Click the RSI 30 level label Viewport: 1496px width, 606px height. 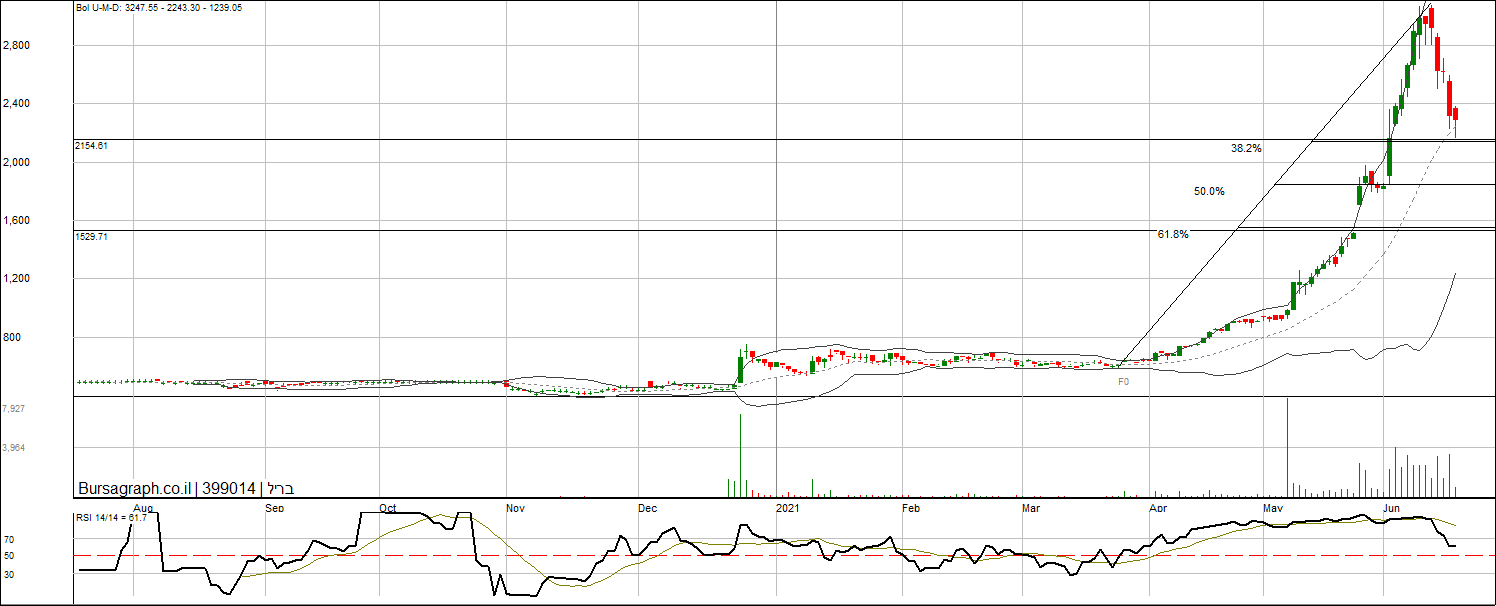tap(8, 574)
